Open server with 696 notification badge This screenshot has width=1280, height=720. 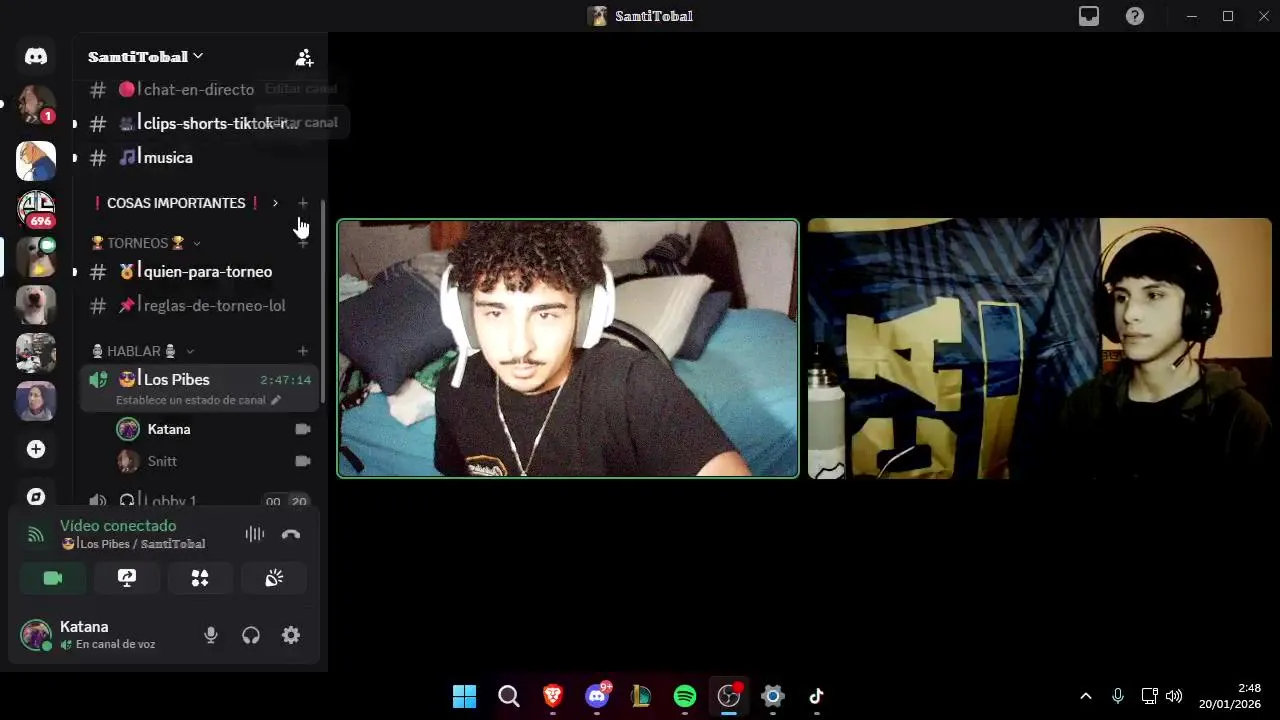[36, 209]
